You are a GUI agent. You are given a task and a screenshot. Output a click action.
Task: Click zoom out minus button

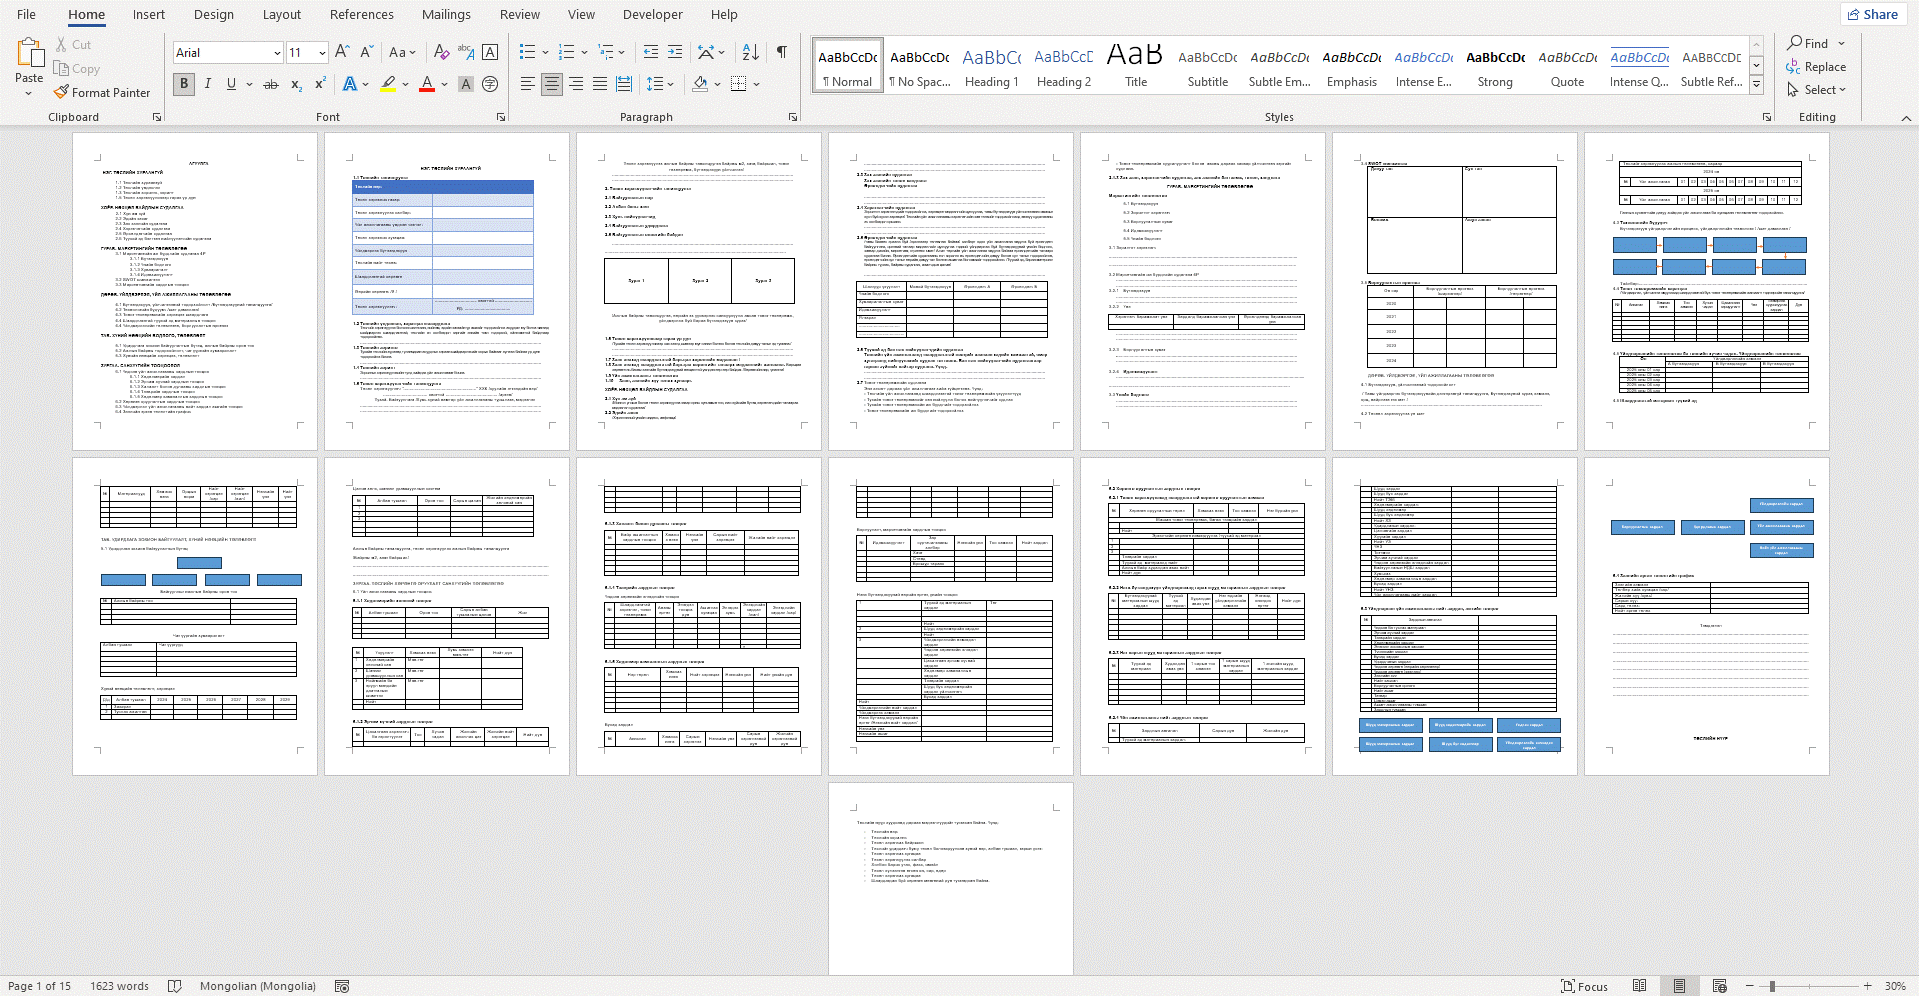point(1749,986)
